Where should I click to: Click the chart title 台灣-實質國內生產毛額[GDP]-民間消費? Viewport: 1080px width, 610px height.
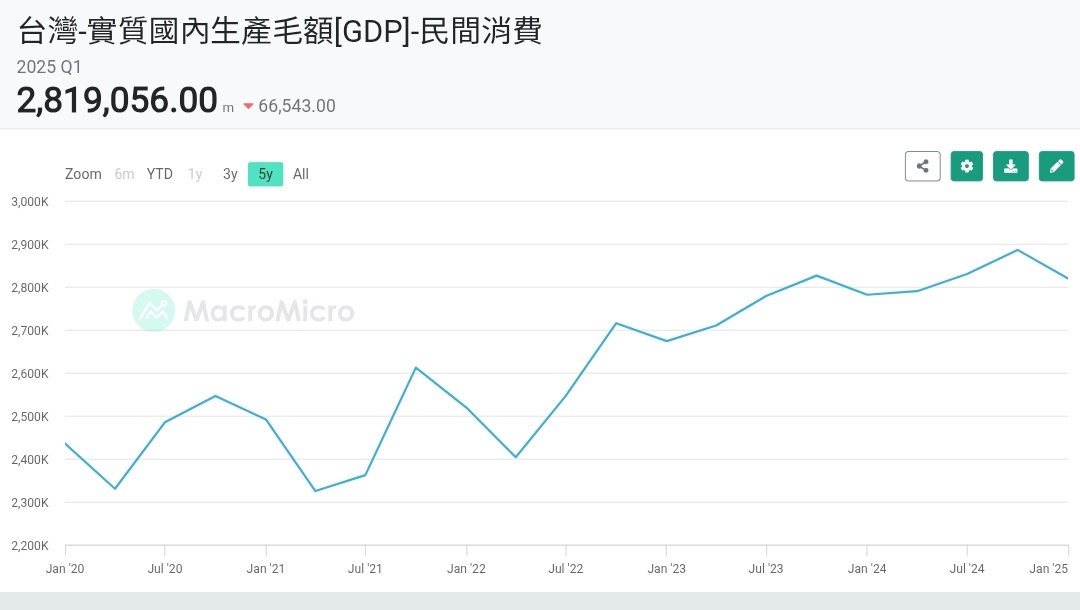280,31
